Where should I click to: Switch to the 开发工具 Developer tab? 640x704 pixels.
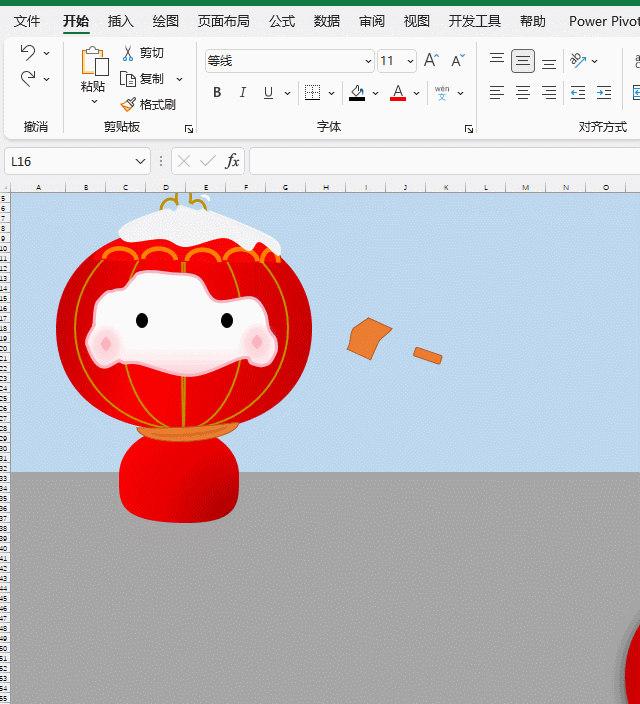click(x=475, y=21)
